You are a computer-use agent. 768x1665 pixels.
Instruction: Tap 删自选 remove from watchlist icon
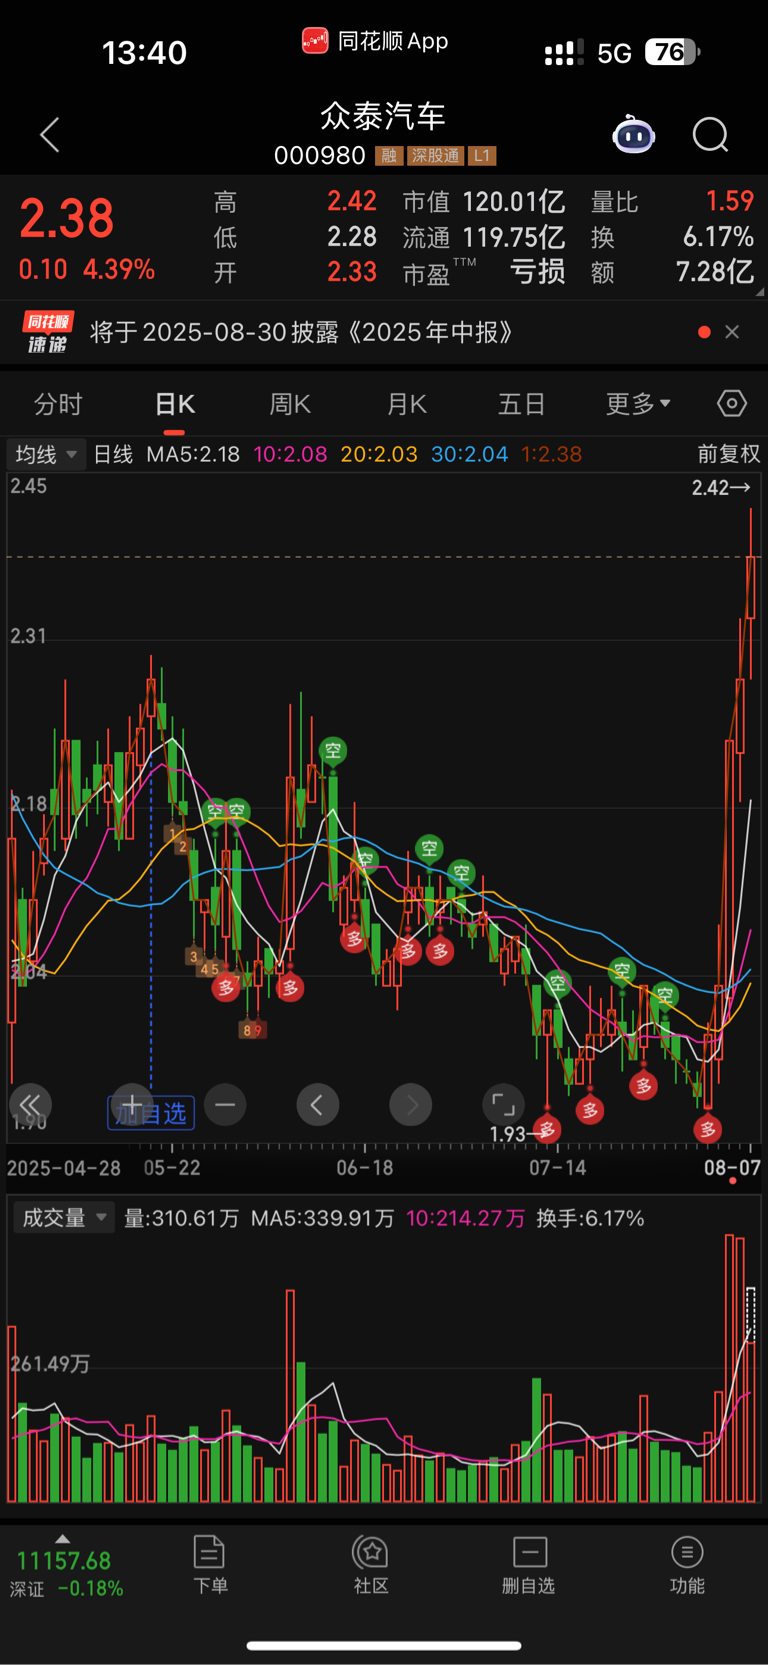529,1564
